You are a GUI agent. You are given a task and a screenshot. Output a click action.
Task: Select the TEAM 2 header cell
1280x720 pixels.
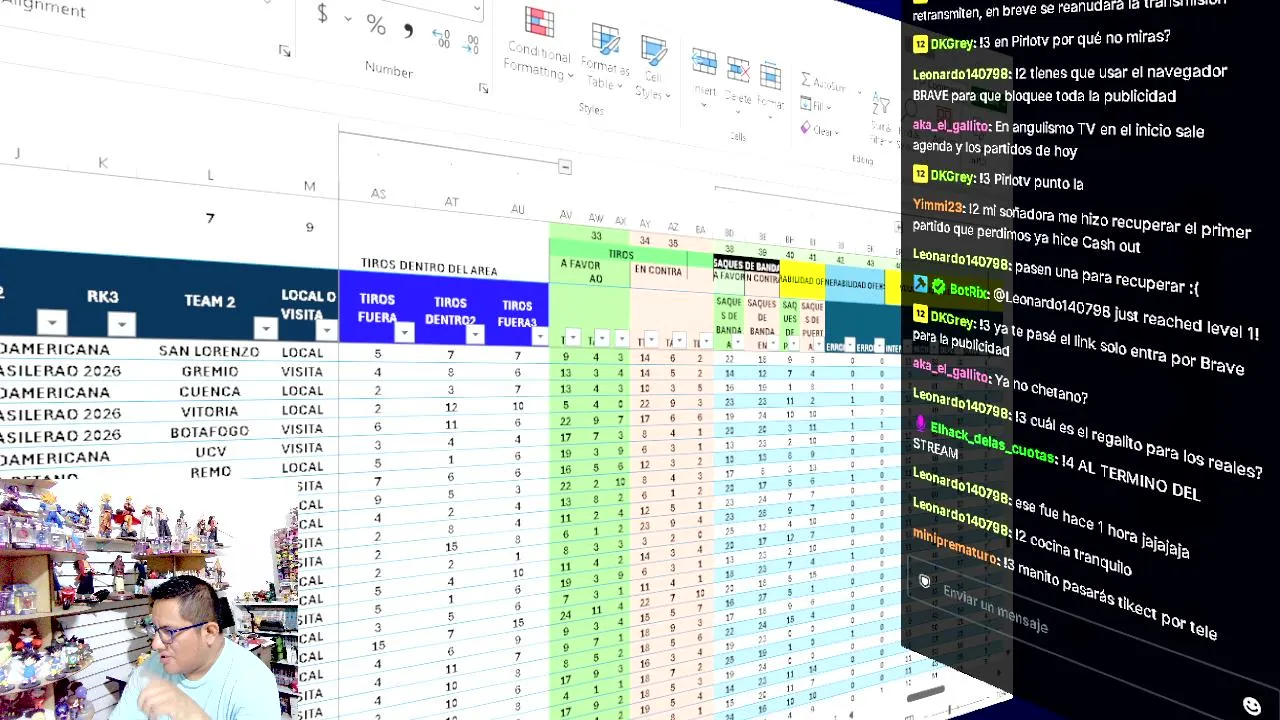[209, 301]
